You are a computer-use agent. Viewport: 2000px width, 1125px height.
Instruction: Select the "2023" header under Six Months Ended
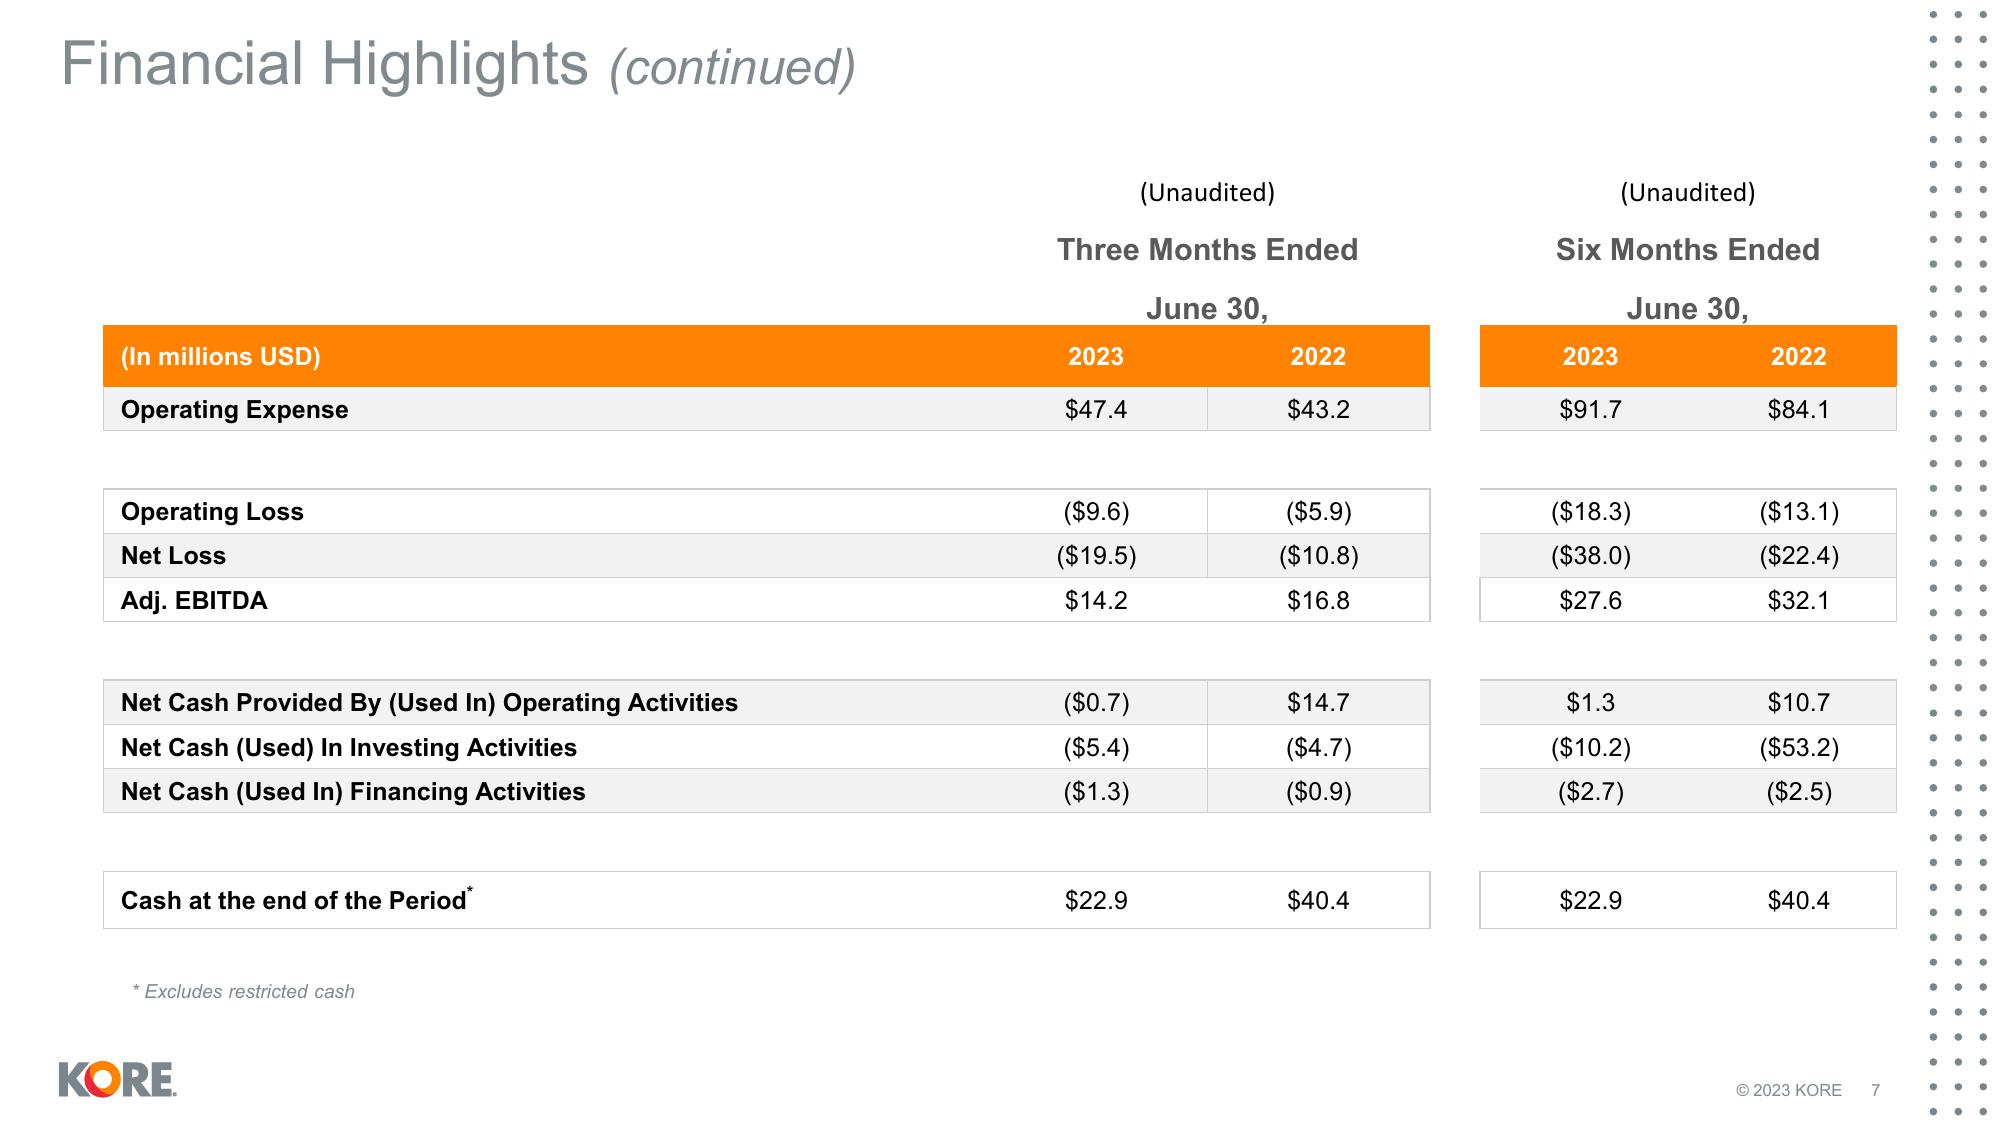(1590, 357)
